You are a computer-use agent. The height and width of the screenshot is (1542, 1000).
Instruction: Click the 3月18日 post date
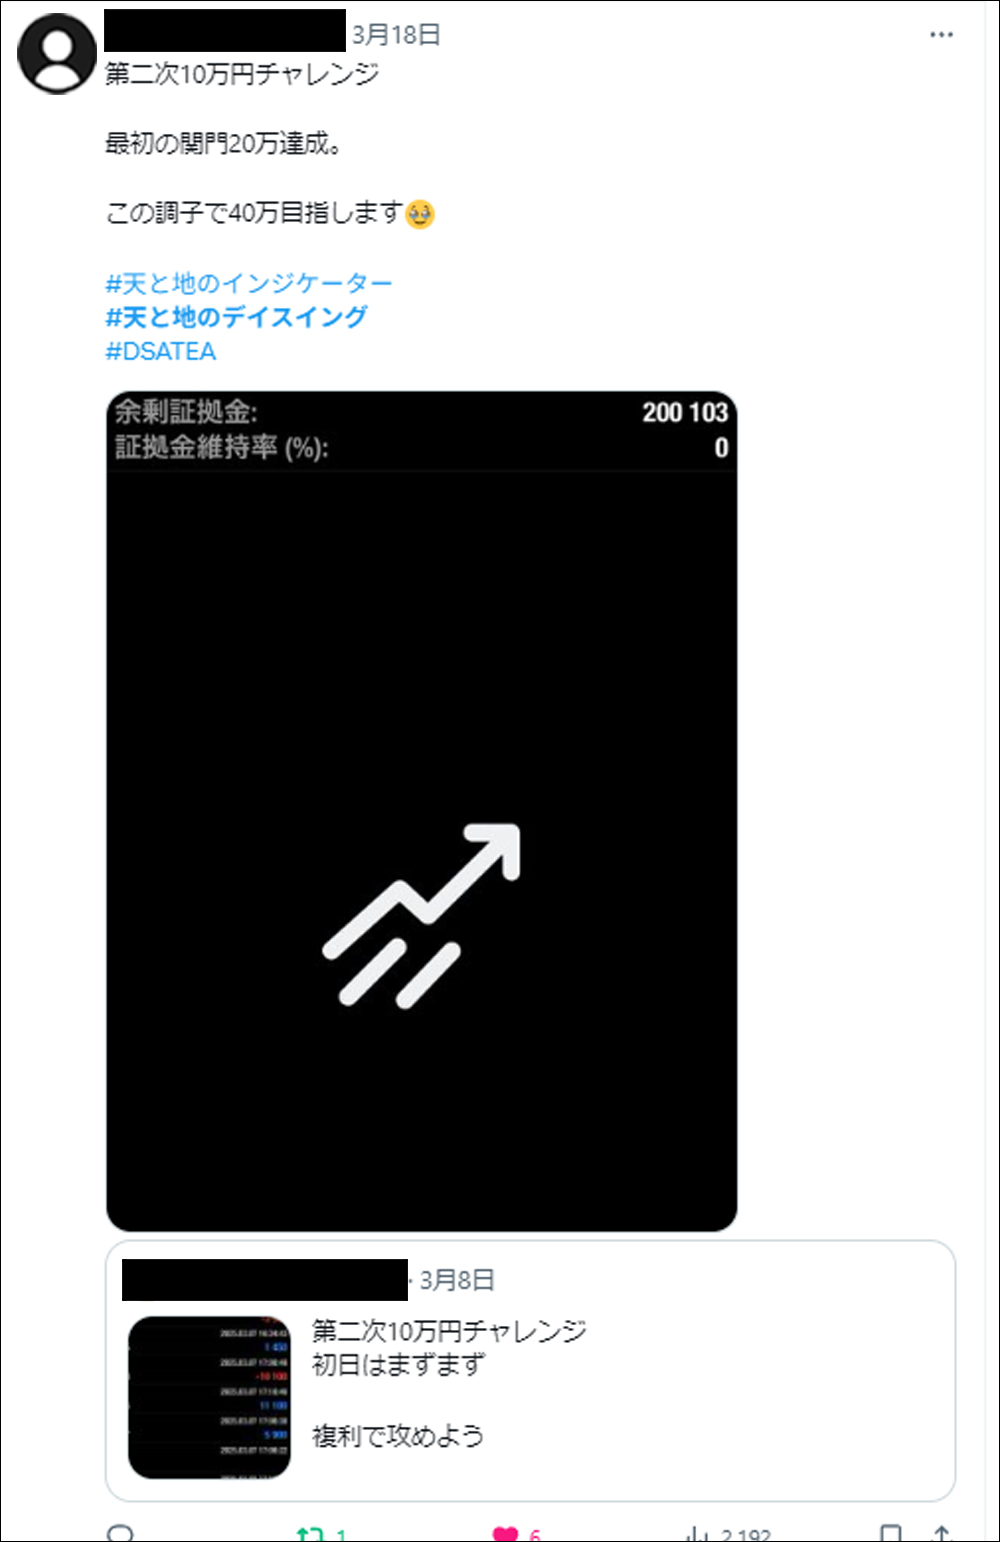[396, 35]
